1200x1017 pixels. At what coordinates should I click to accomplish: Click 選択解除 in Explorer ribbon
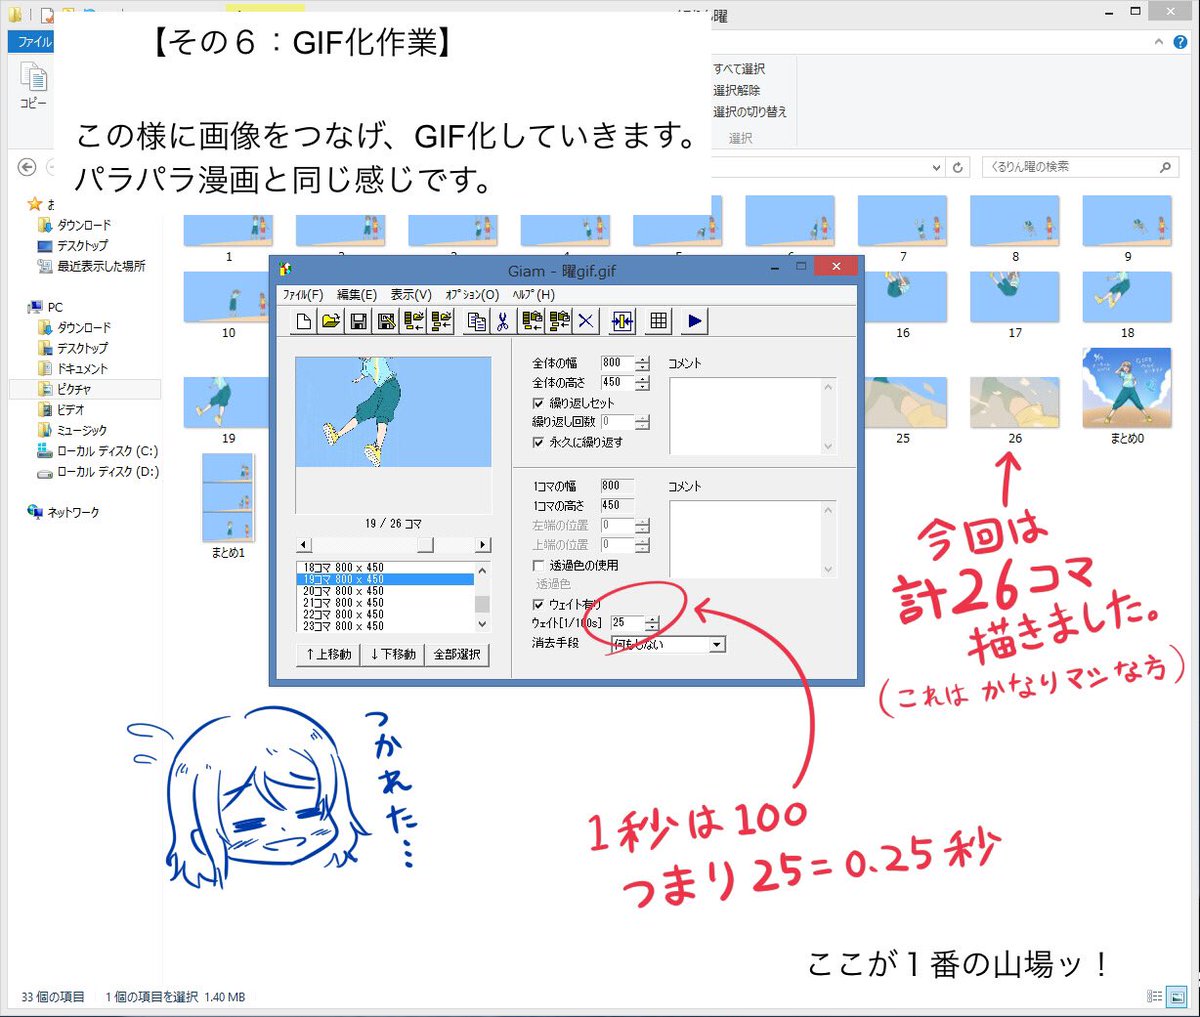(736, 90)
